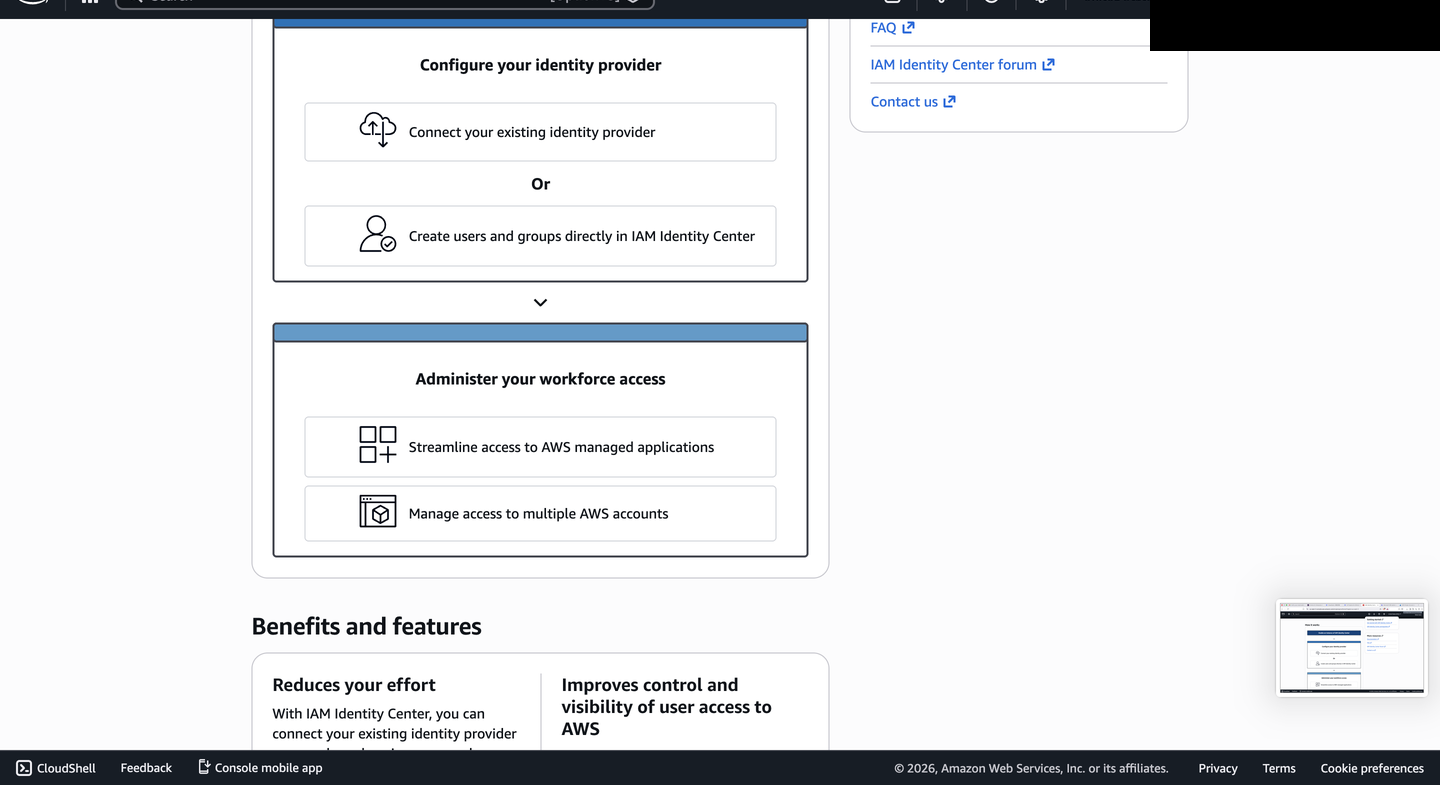The height and width of the screenshot is (785, 1440).
Task: Click the 'Reduces your effort' heading
Action: tap(354, 685)
